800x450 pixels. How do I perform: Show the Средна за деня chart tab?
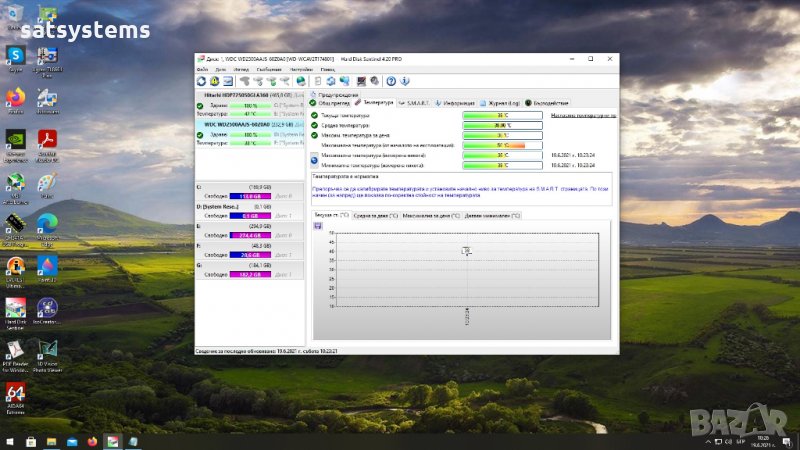click(x=375, y=214)
